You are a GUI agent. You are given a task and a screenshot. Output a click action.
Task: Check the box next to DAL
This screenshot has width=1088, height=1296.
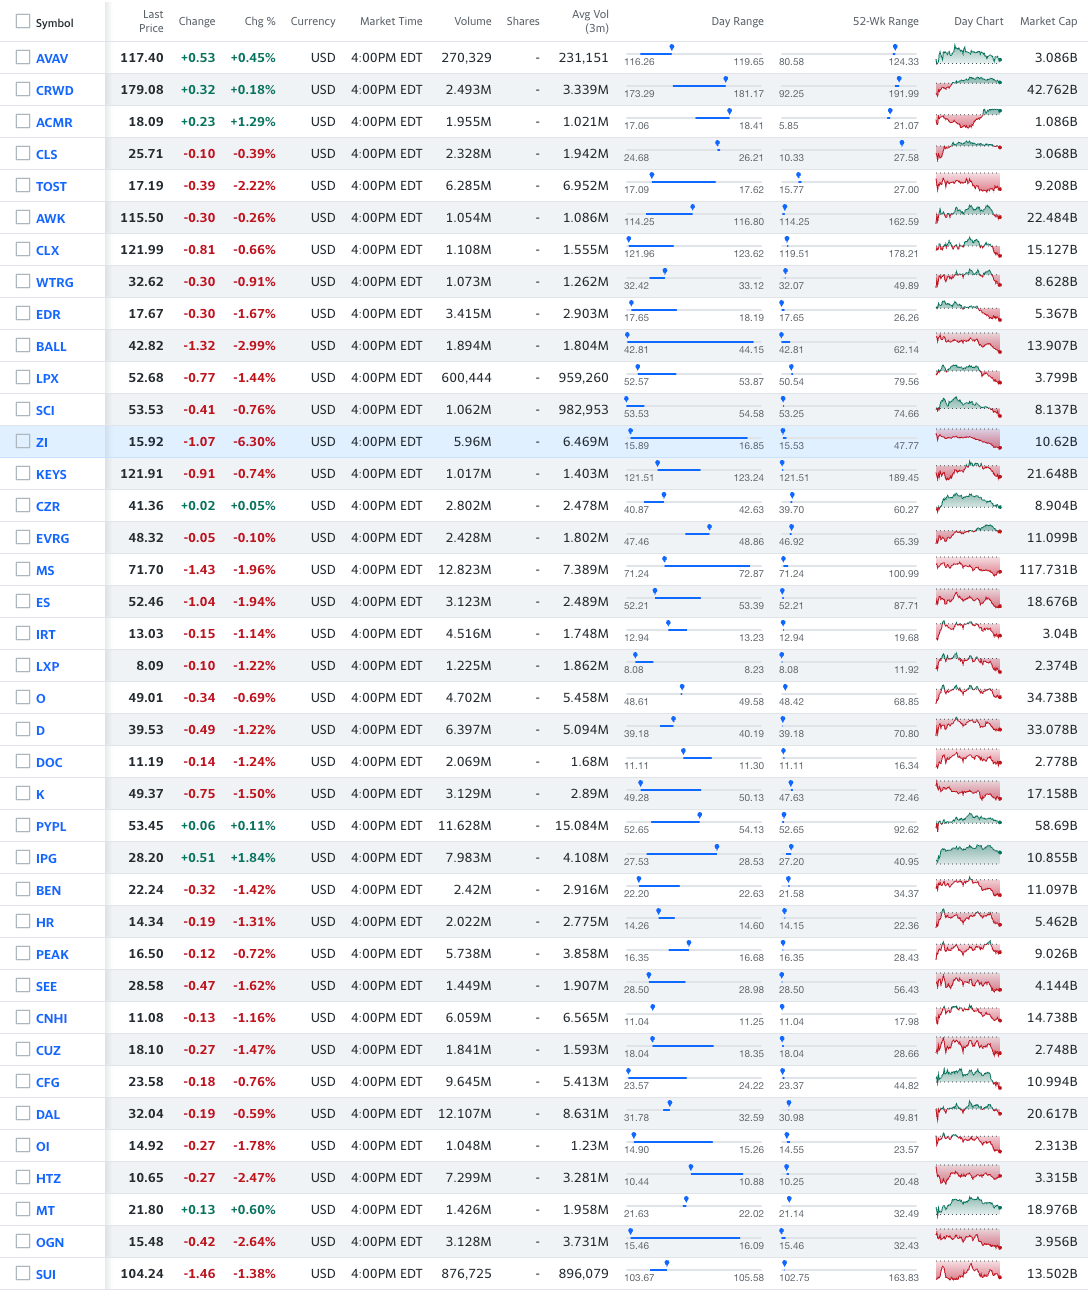(x=23, y=1113)
